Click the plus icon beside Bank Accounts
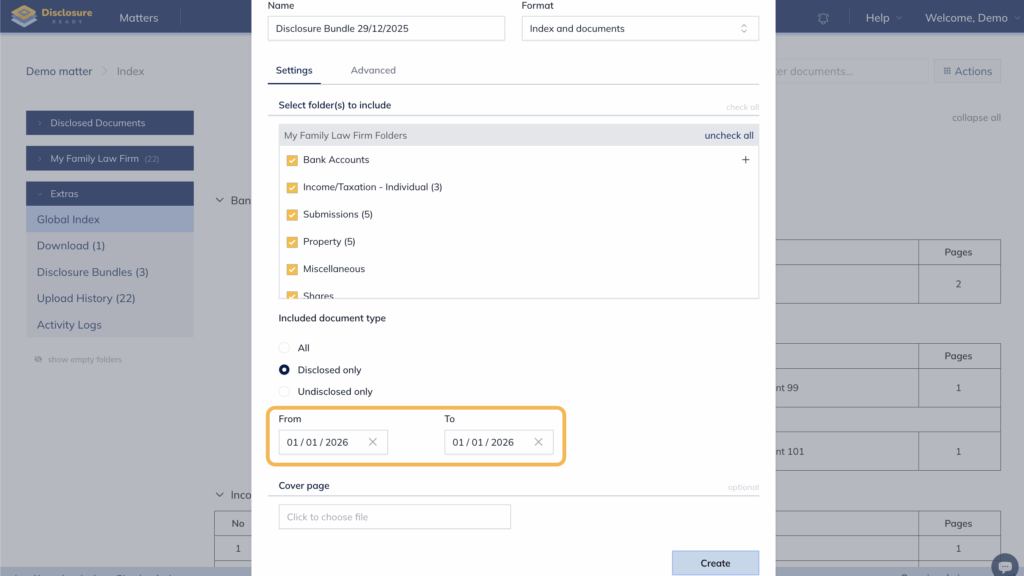The height and width of the screenshot is (576, 1024). (x=745, y=160)
